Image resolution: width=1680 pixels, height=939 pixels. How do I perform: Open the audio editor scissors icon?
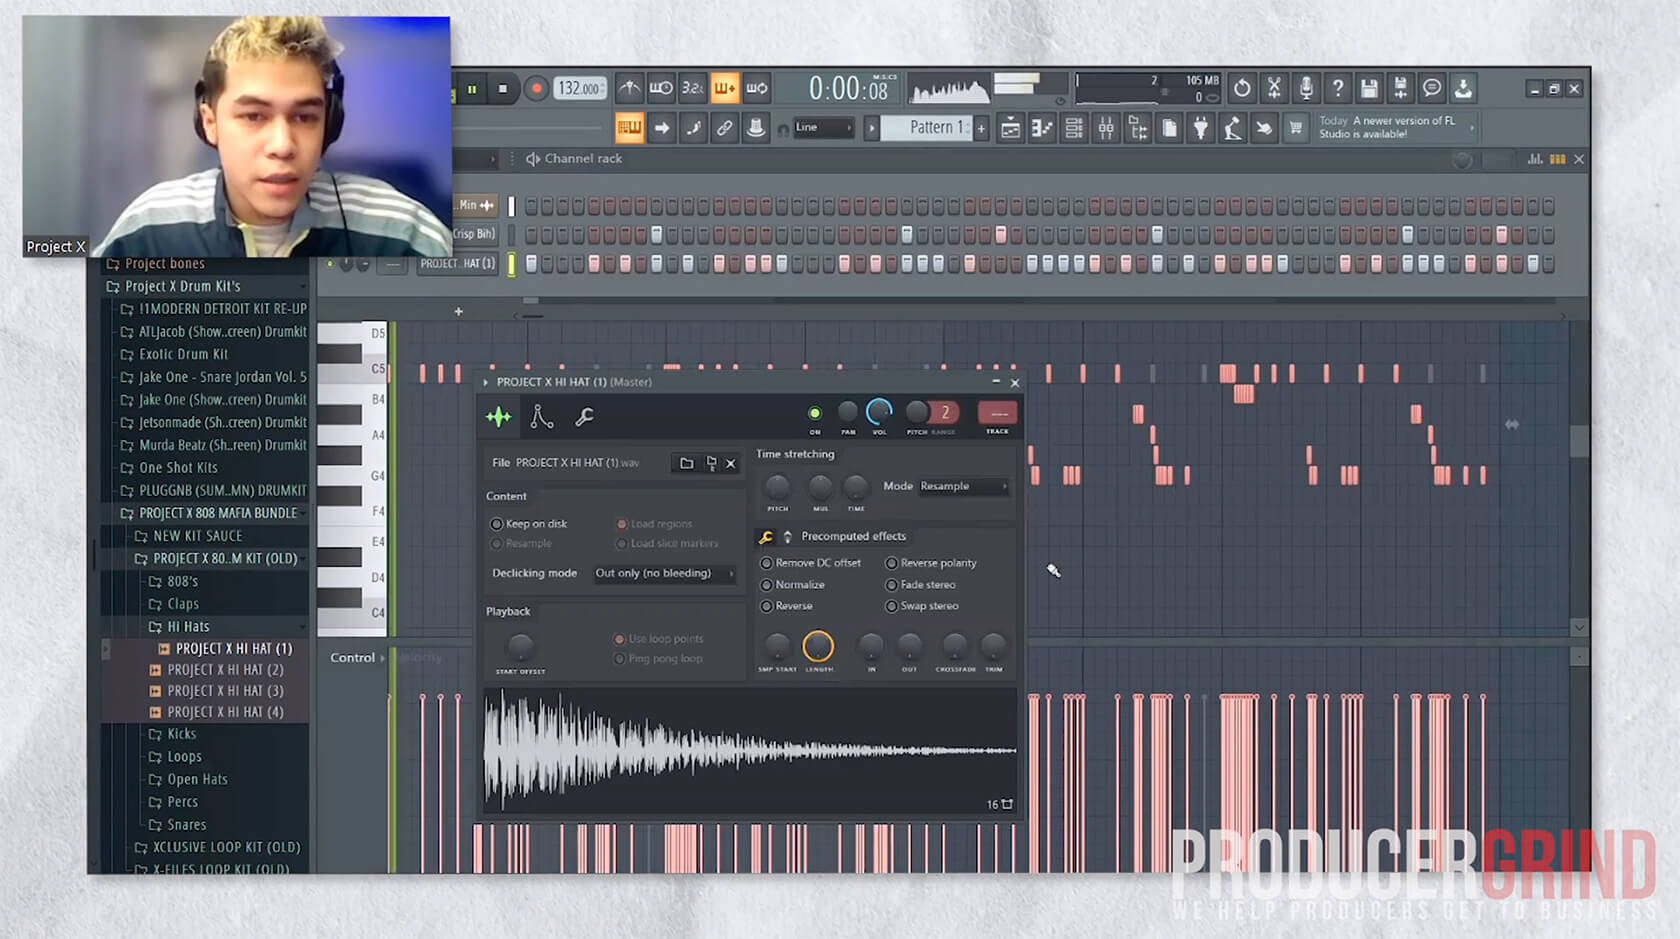point(1274,89)
